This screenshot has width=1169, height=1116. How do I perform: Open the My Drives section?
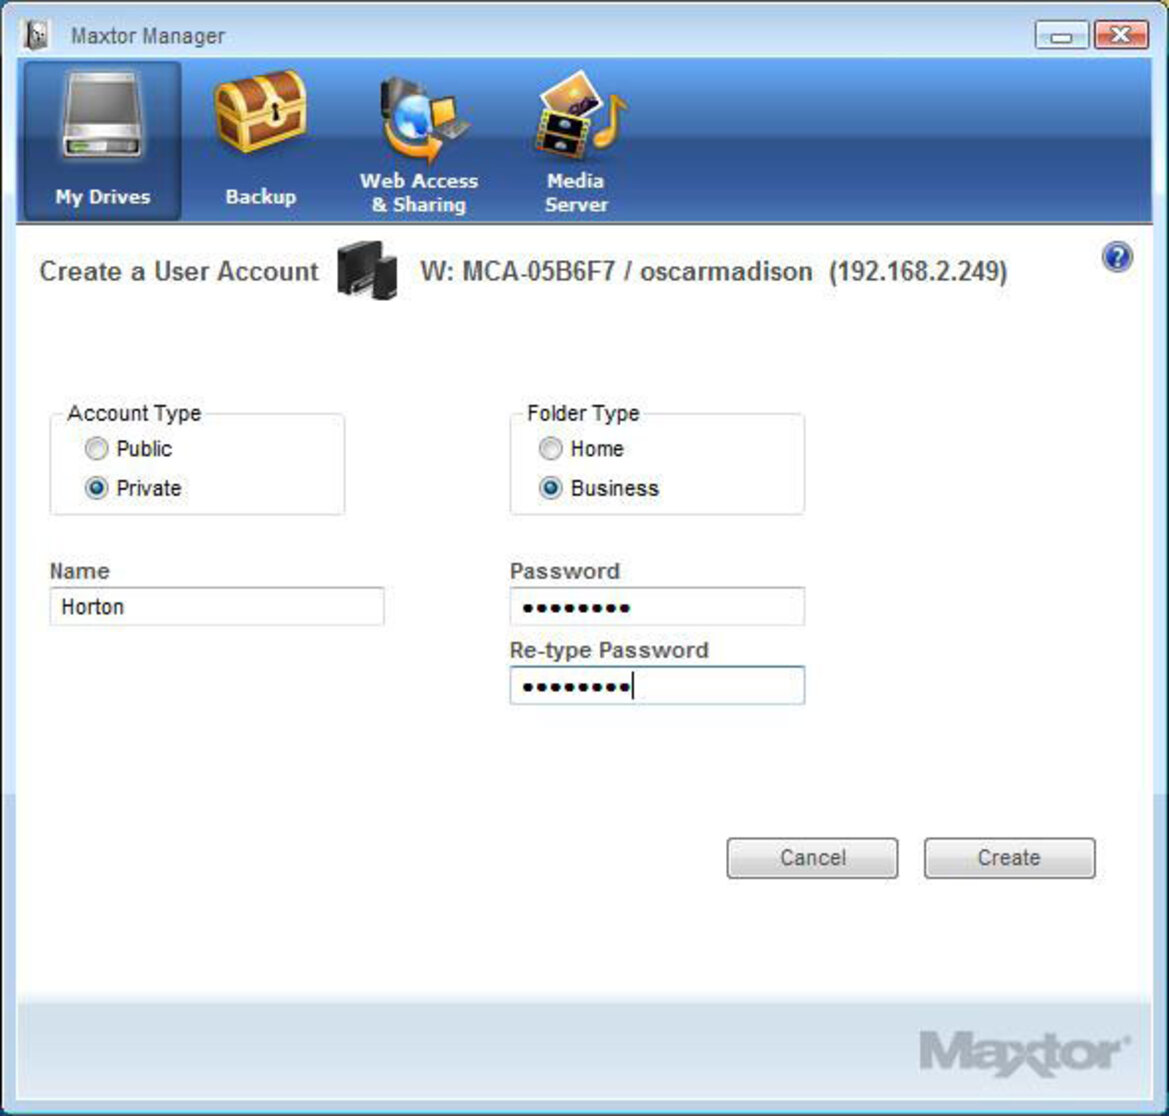tap(102, 140)
